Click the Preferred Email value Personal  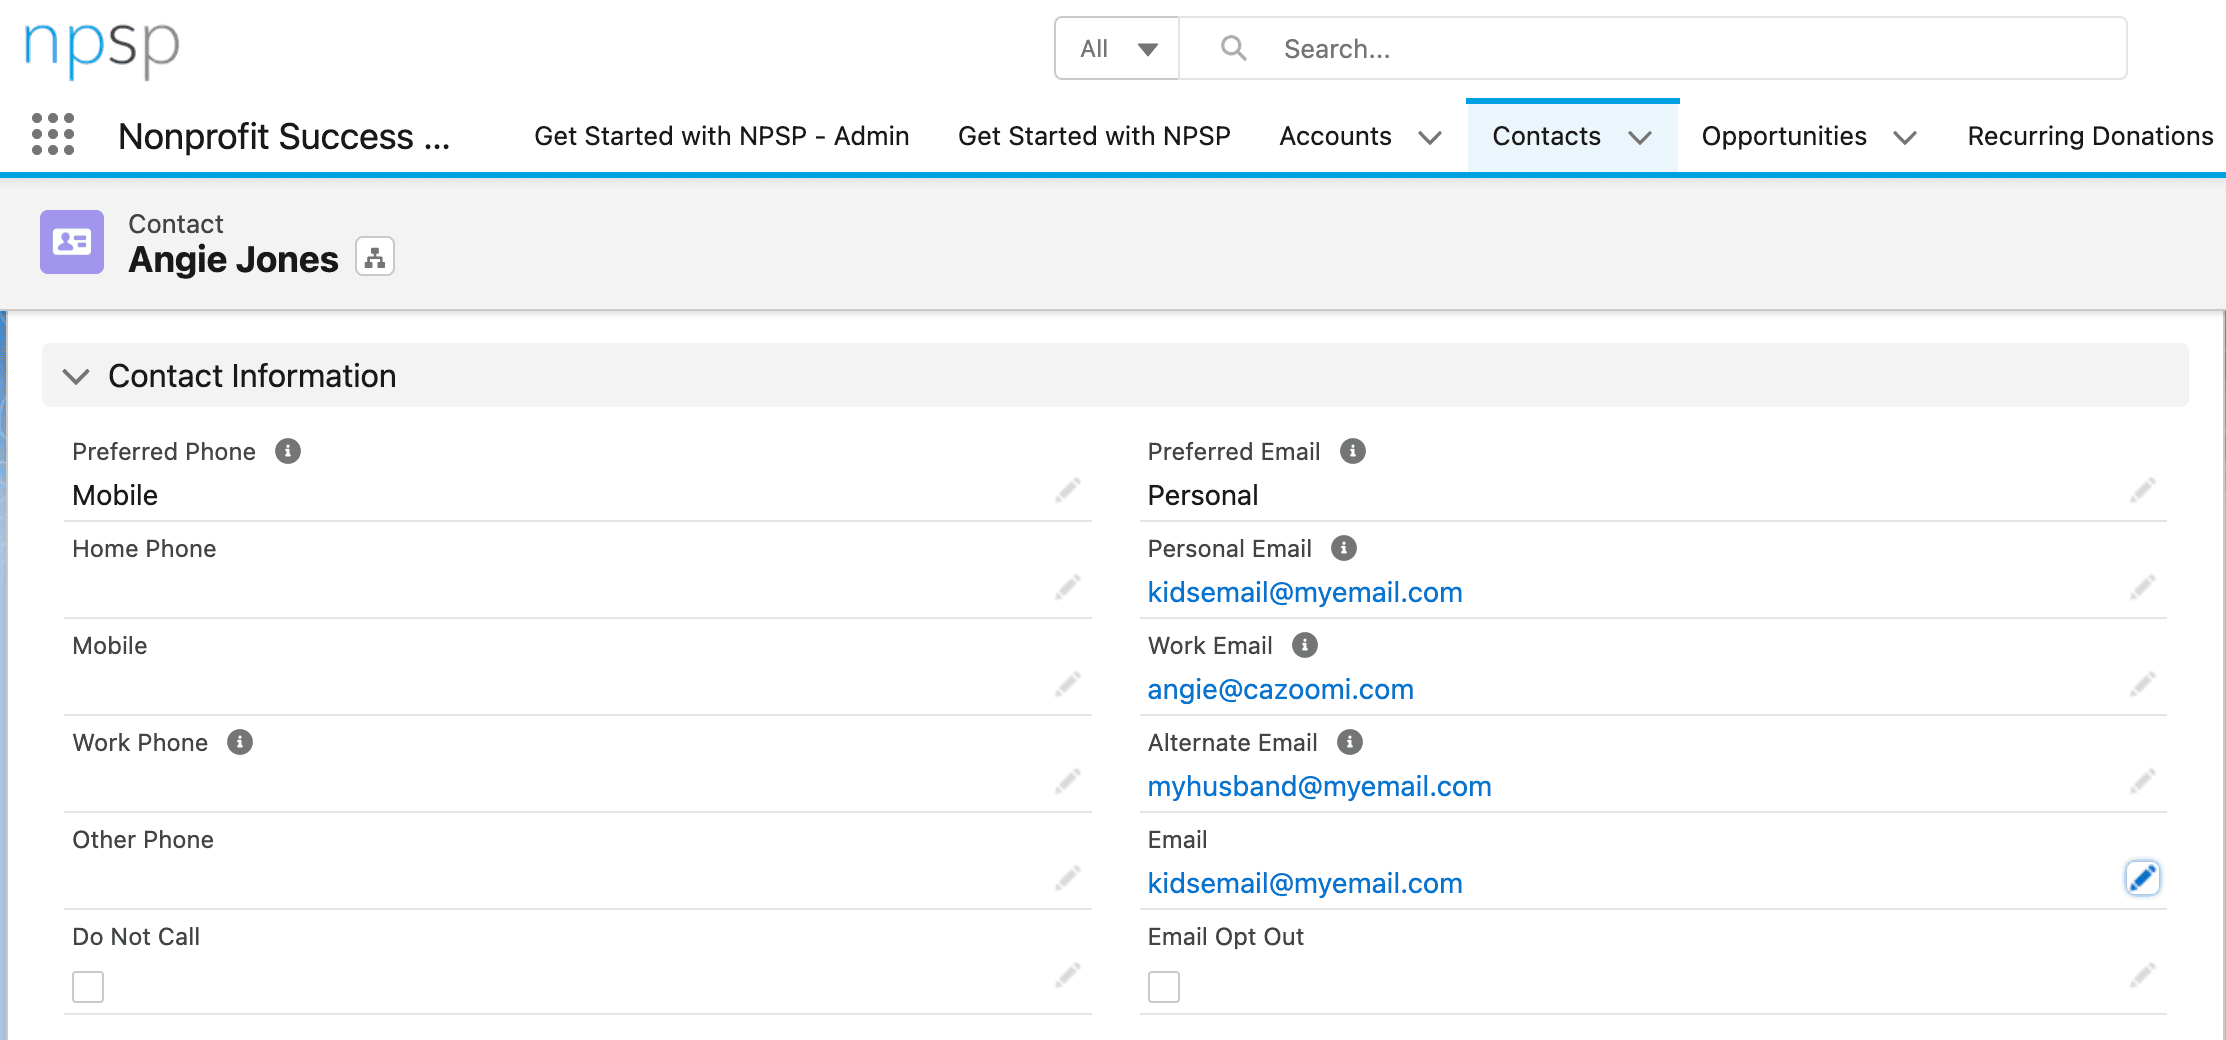coord(1202,495)
